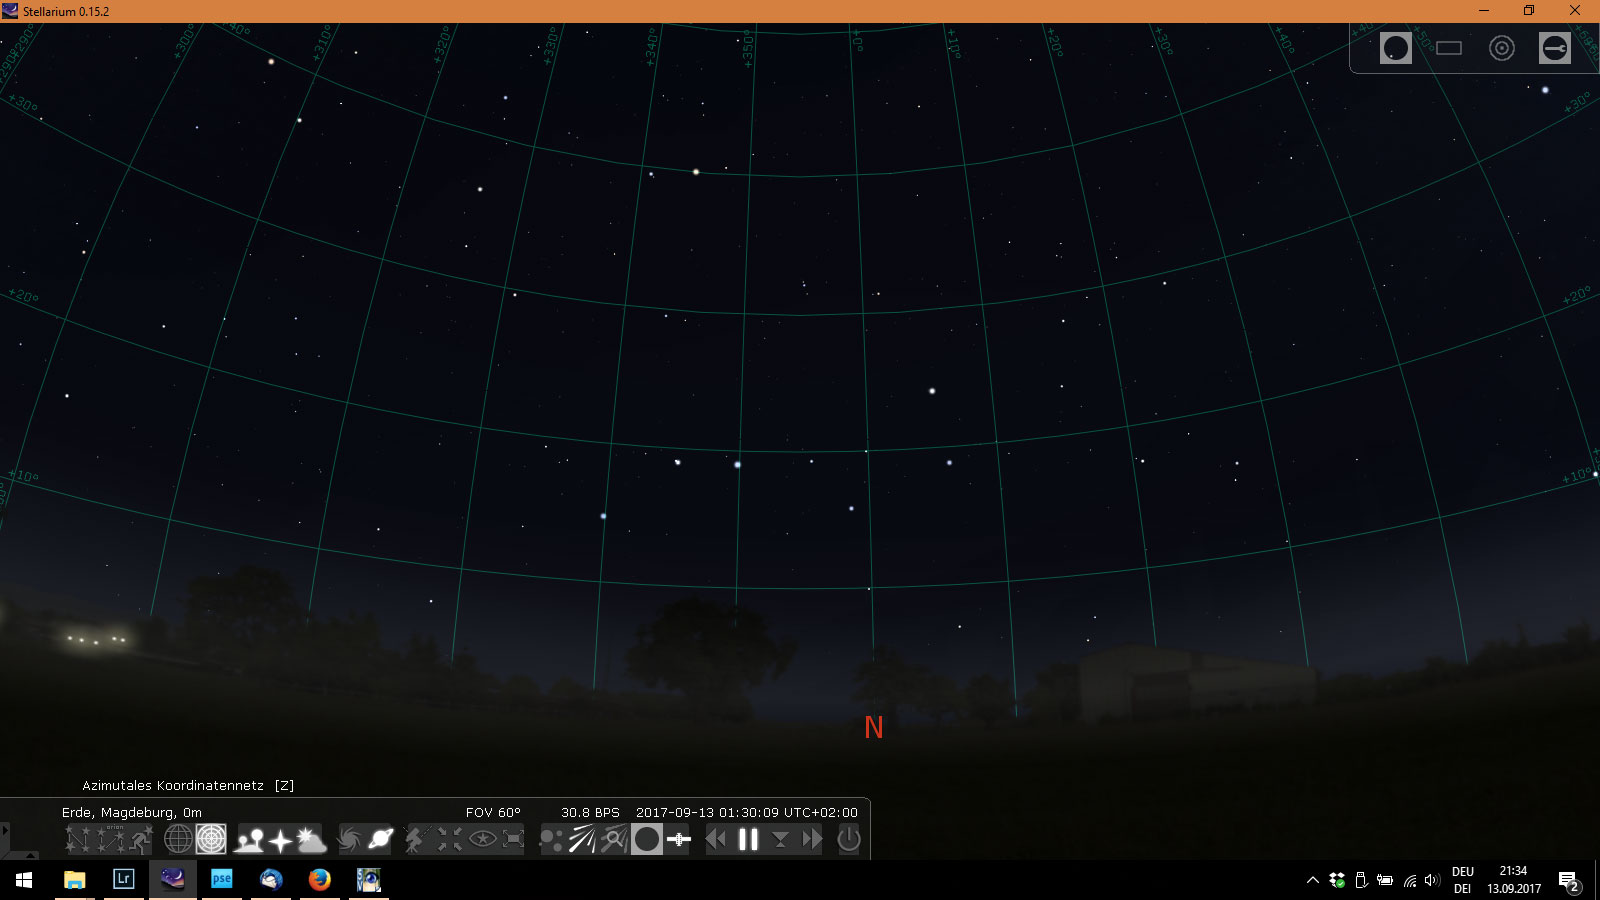Image resolution: width=1600 pixels, height=900 pixels.
Task: Toggle constellation lines display
Action: tap(78, 840)
